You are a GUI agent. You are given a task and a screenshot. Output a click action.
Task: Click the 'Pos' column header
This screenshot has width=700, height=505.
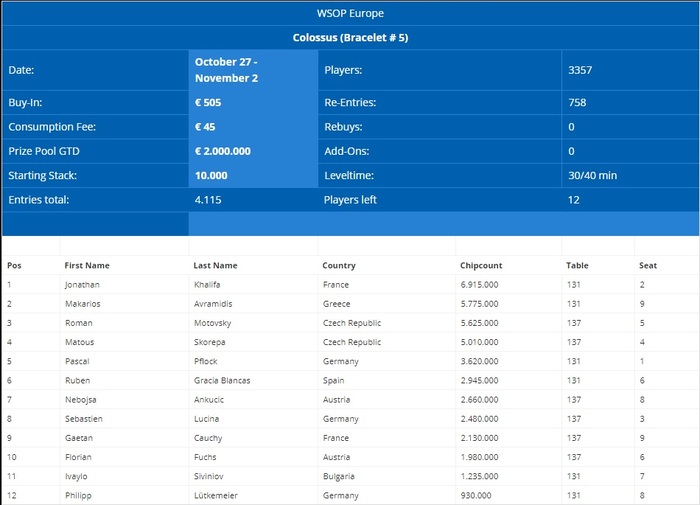tap(14, 266)
